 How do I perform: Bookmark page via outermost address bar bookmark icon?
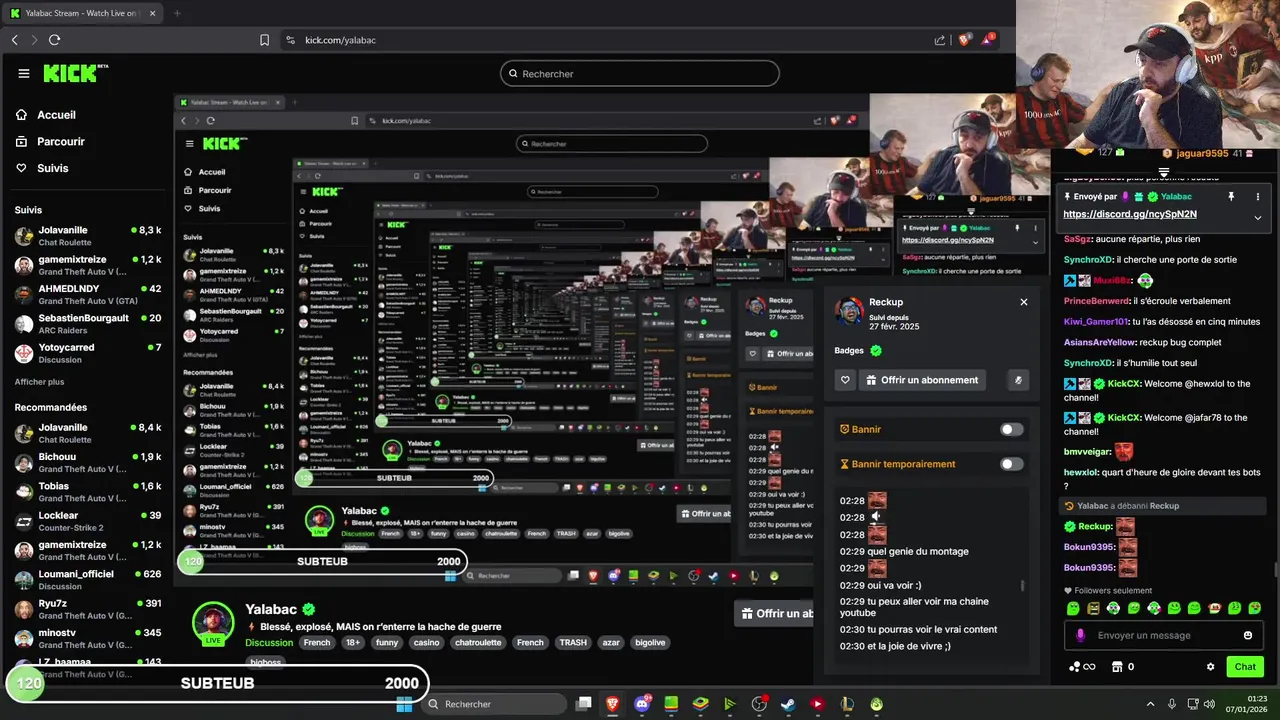[264, 40]
